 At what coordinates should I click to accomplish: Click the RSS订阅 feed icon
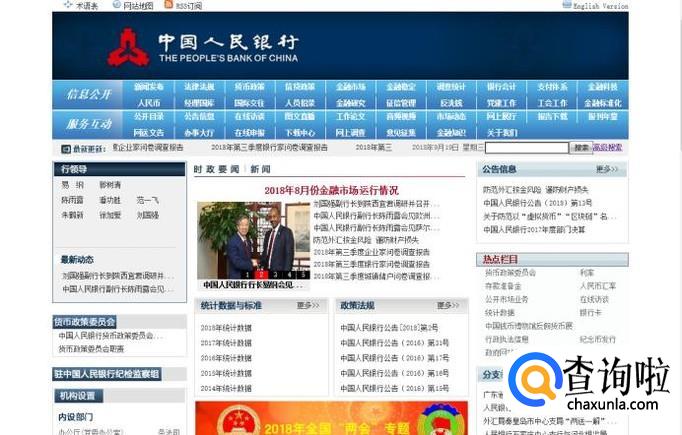pos(169,5)
